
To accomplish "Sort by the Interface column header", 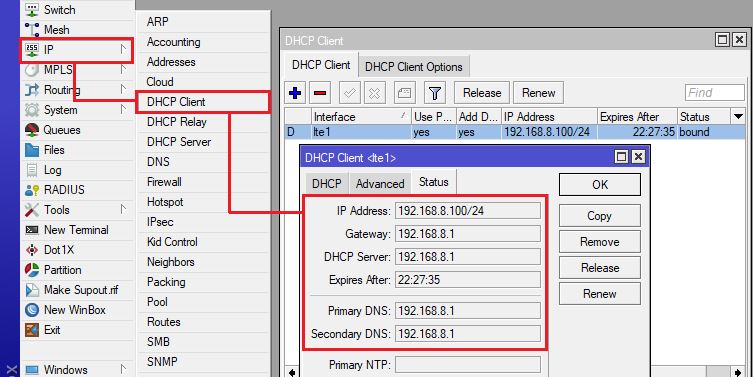I will pyautogui.click(x=361, y=117).
